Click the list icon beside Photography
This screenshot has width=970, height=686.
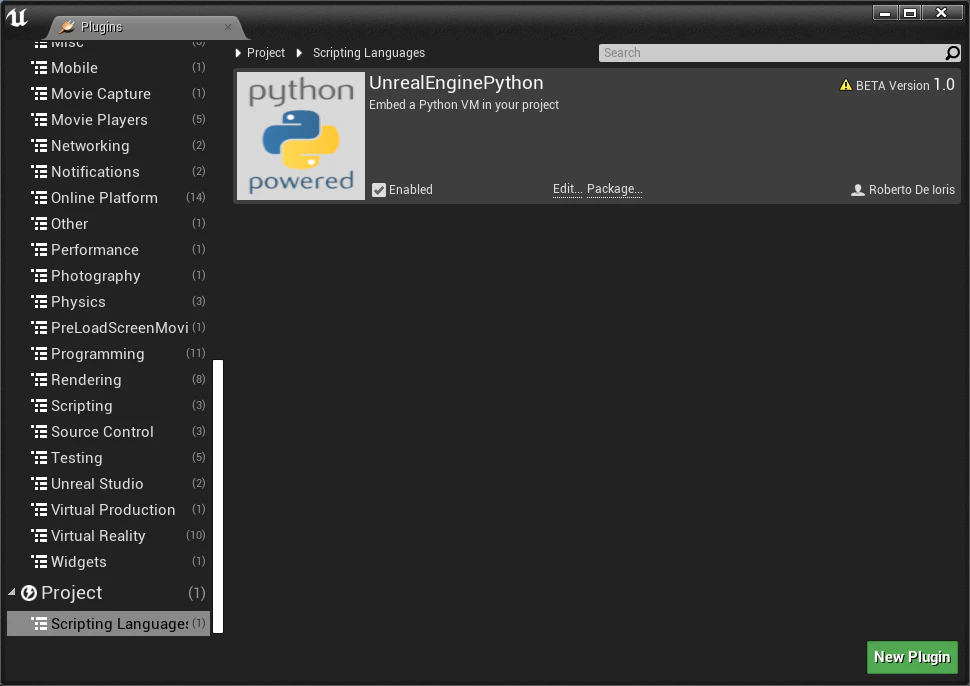click(x=40, y=276)
